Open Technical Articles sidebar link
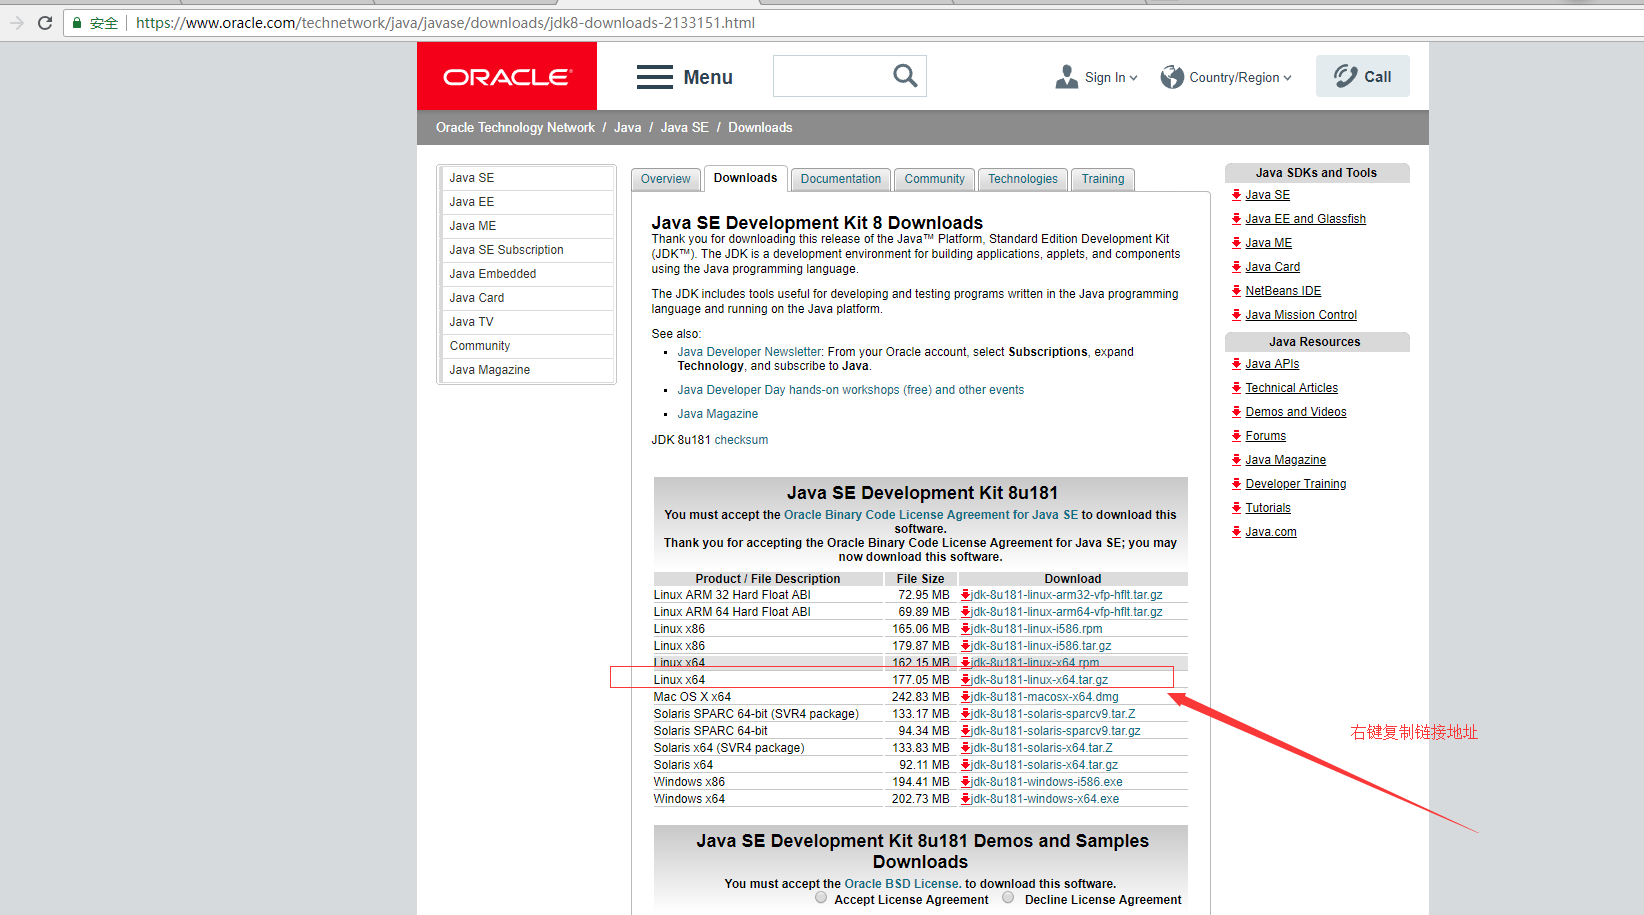1644x915 pixels. 1291,388
